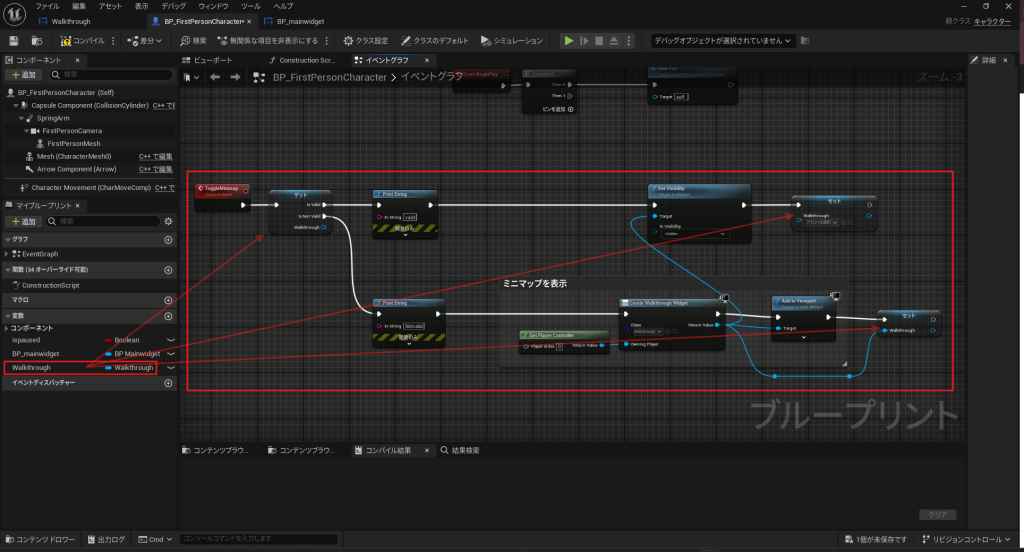Image resolution: width=1024 pixels, height=552 pixels.
Task: Toggle visibility eye for ispaused variable
Action: 170,340
